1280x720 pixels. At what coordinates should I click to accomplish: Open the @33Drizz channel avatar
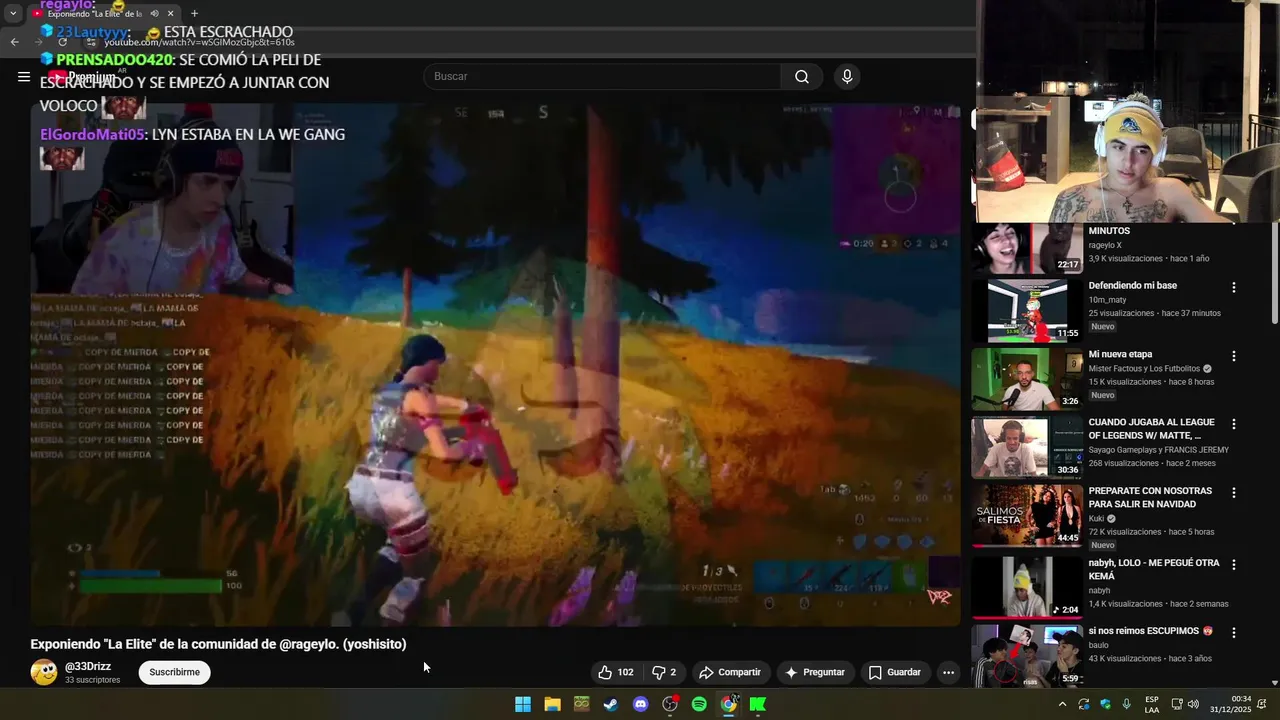[44, 672]
